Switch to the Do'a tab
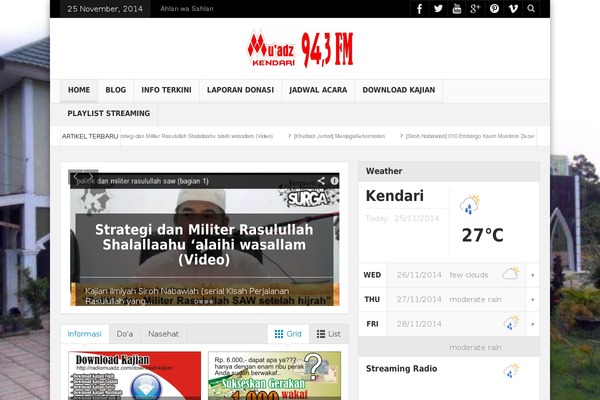 click(x=125, y=334)
